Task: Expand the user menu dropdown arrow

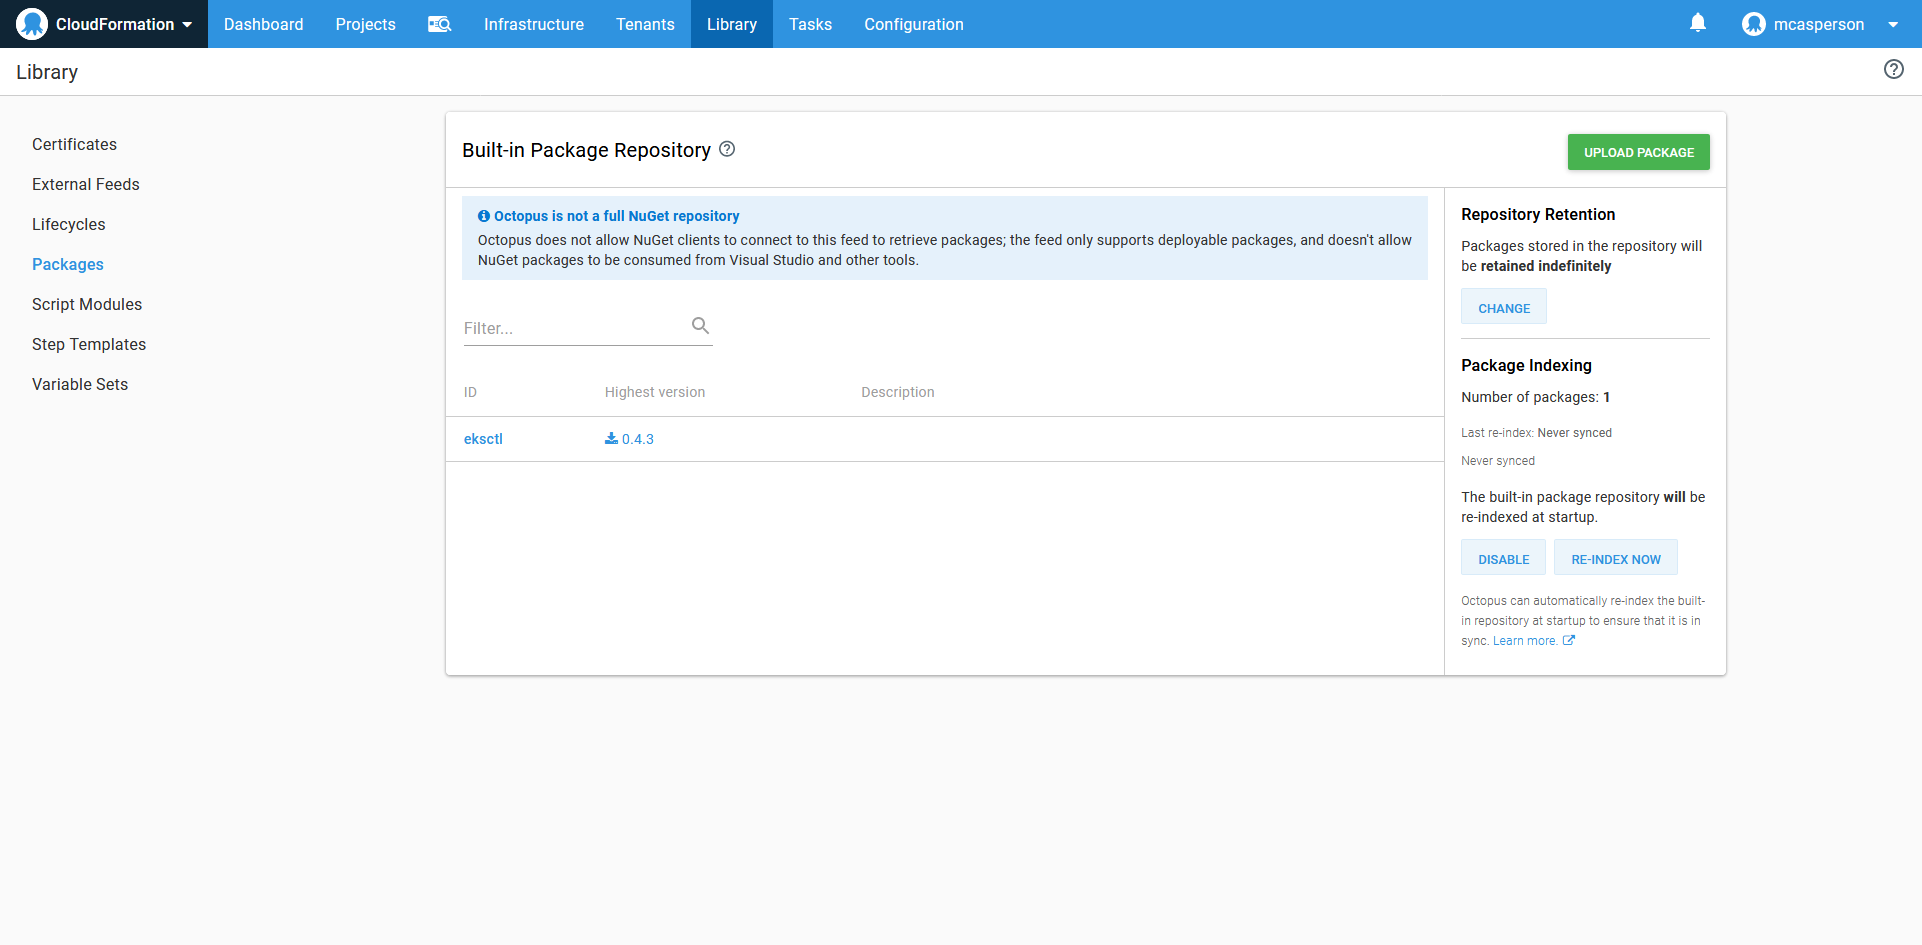Action: pyautogui.click(x=1892, y=25)
